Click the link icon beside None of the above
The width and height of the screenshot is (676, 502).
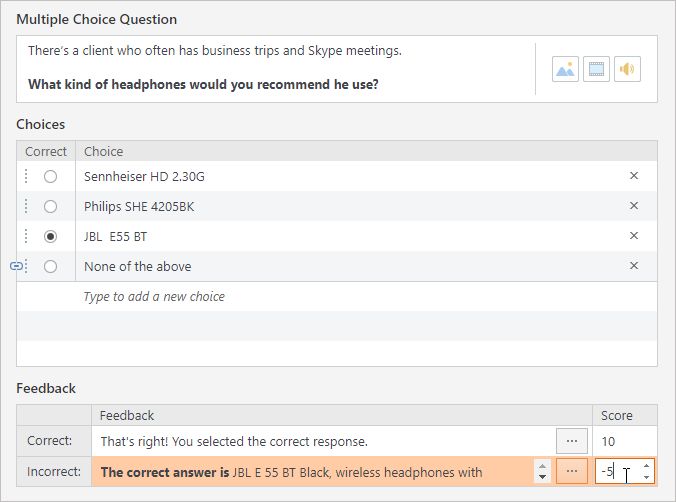[16, 266]
